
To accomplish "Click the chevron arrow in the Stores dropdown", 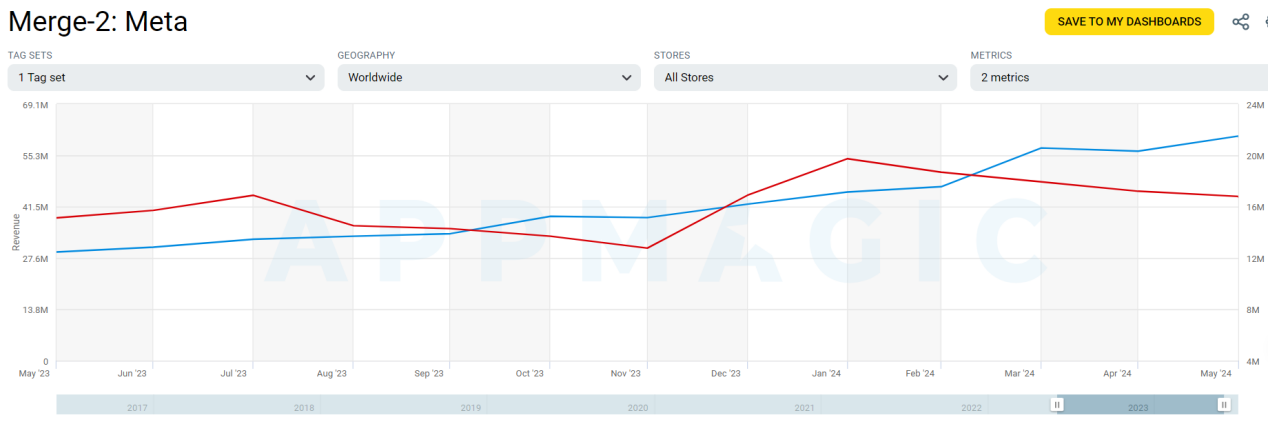I will point(943,77).
